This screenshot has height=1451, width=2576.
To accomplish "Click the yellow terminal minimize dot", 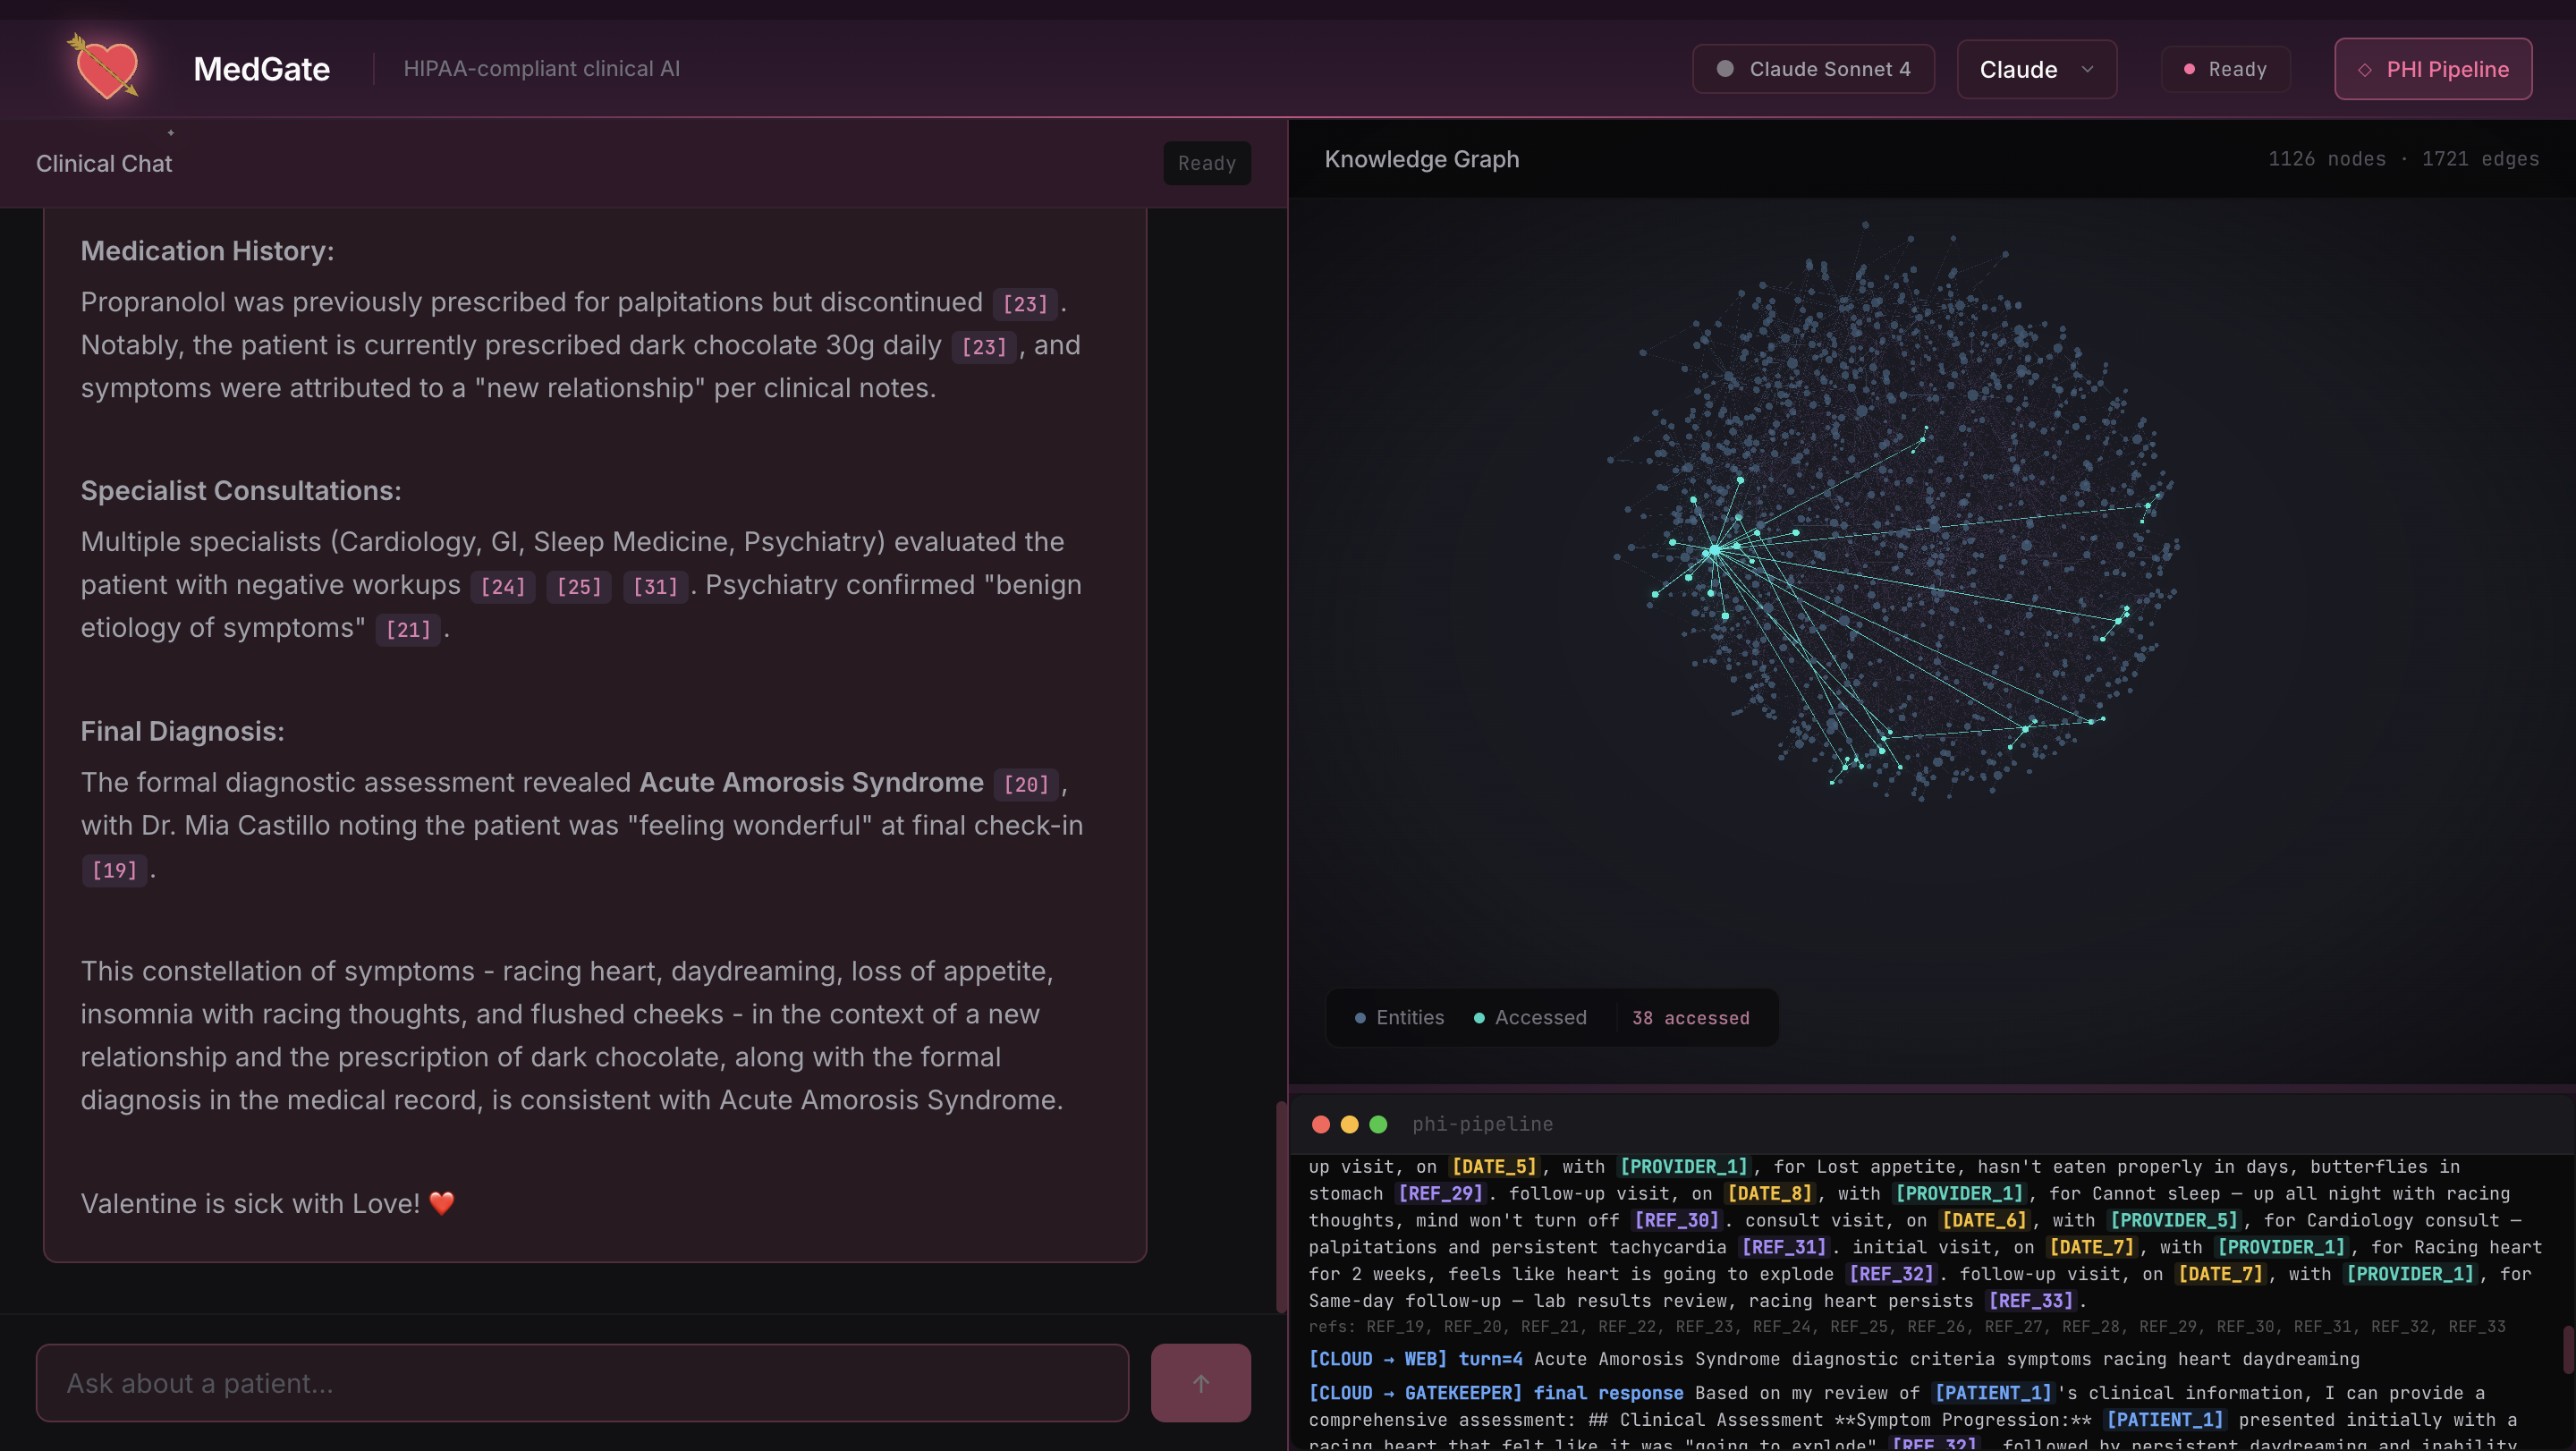I will 1349,1124.
